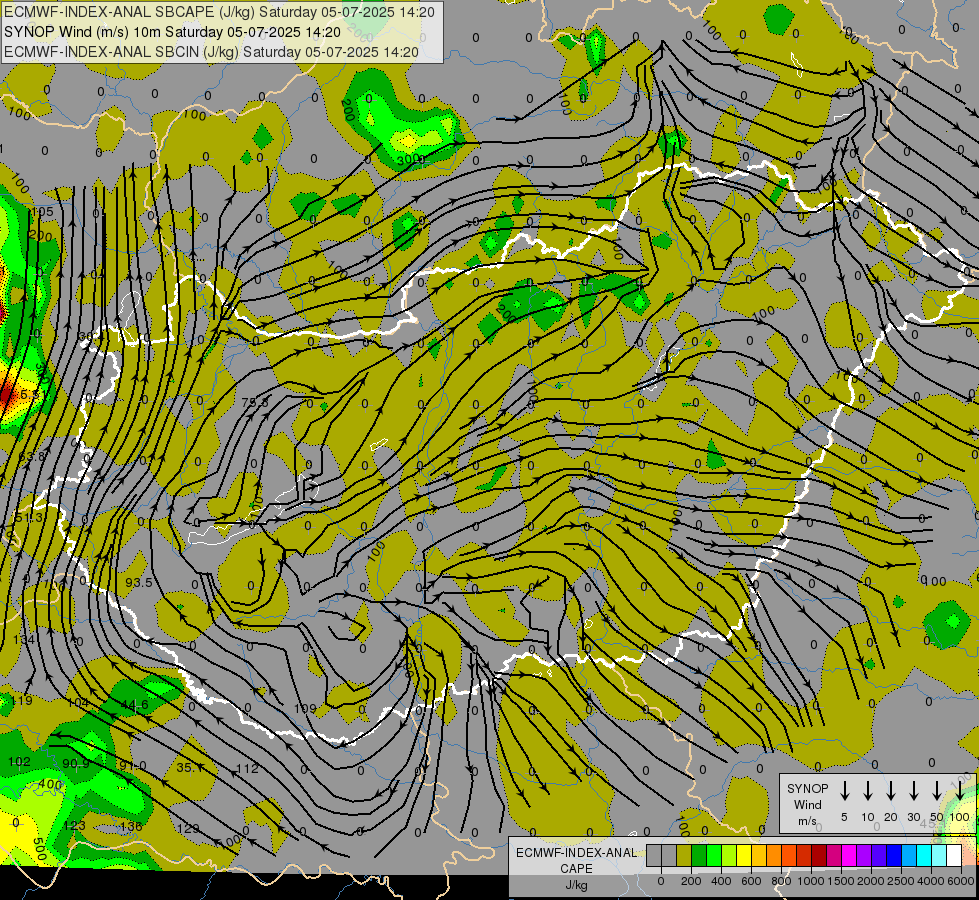Select the olive swatch in CAPE legend
The width and height of the screenshot is (979, 900).
(x=684, y=855)
